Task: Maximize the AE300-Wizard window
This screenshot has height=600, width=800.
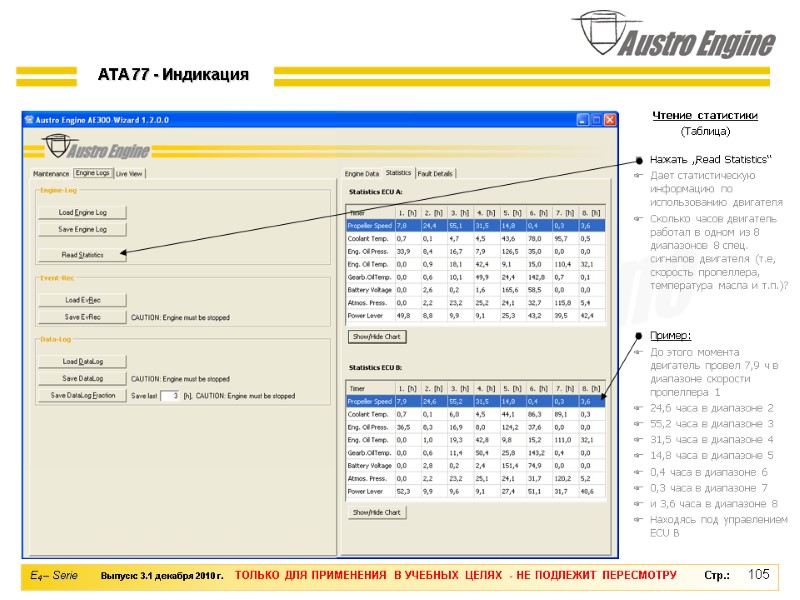Action: tap(596, 120)
